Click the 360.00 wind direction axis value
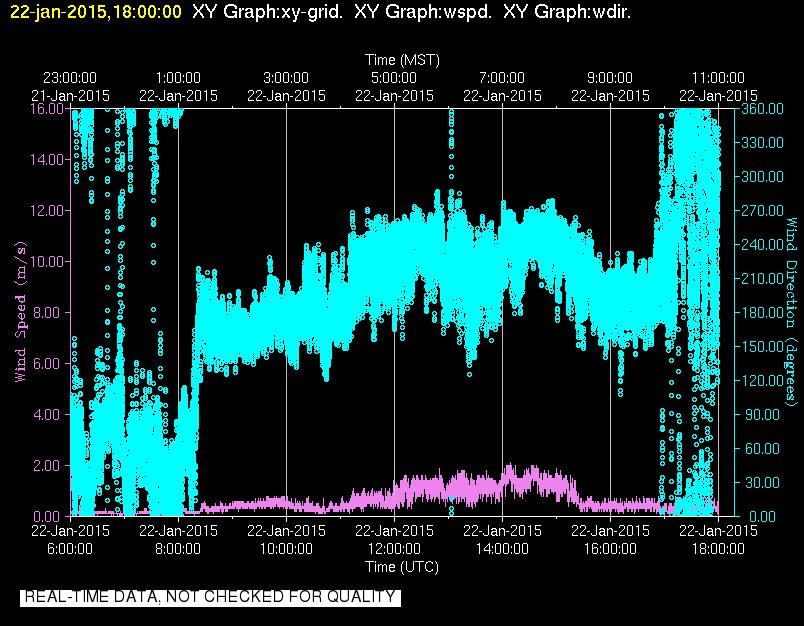The image size is (804, 626). 762,109
